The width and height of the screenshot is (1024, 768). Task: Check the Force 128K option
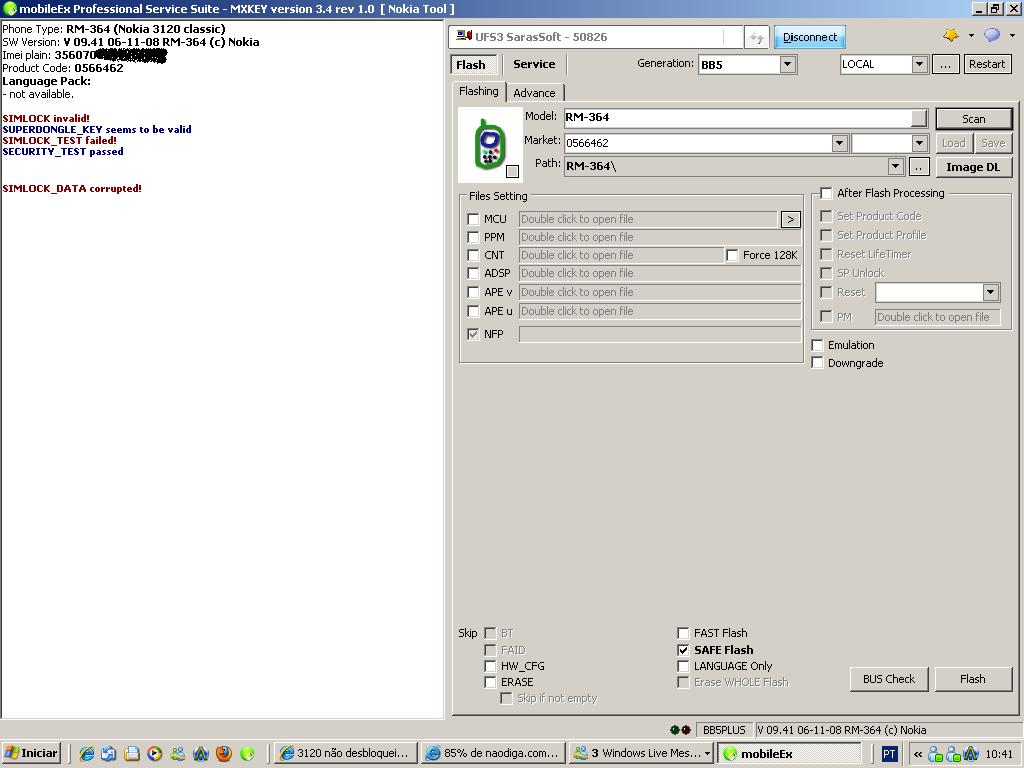click(732, 255)
